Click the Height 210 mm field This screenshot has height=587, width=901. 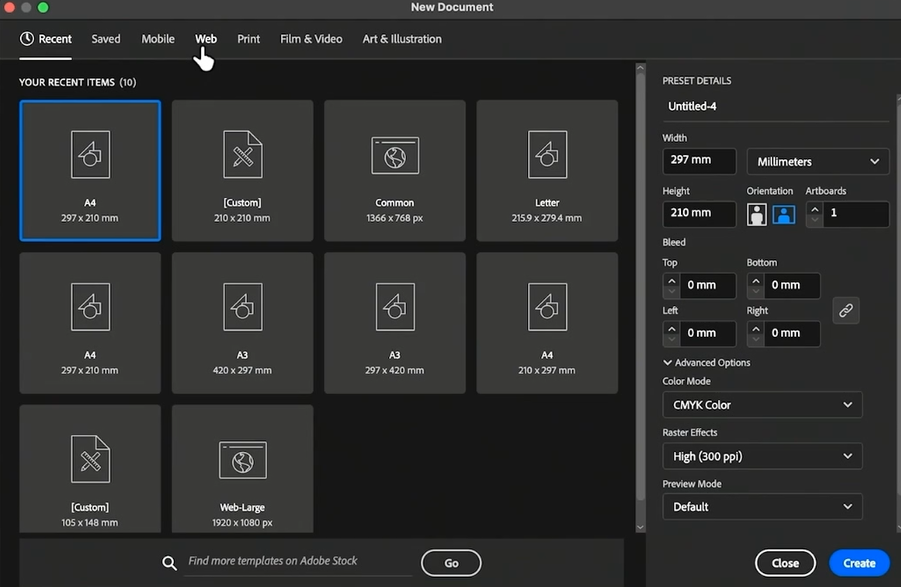pyautogui.click(x=699, y=214)
